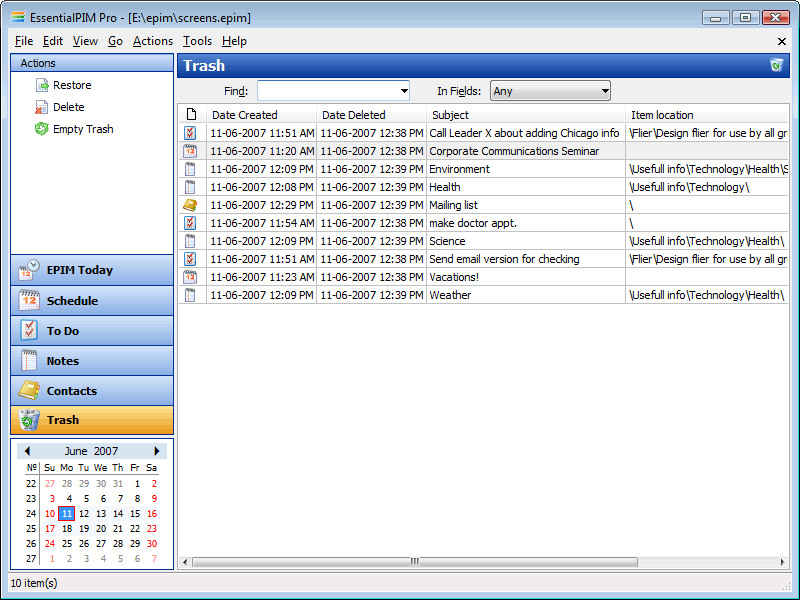The width and height of the screenshot is (800, 600).
Task: Click the Schedule calendar icon in sidebar
Action: [x=29, y=301]
